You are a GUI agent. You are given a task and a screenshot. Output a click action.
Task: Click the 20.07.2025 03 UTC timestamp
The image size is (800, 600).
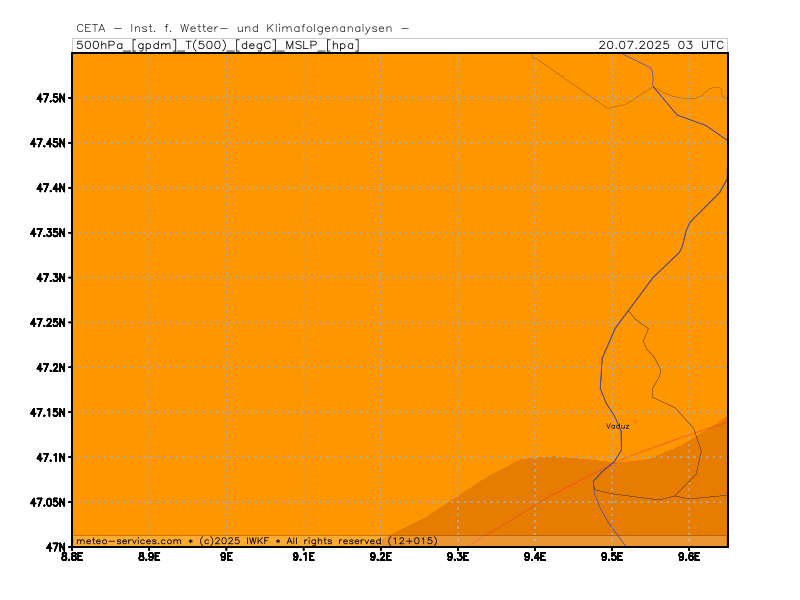point(661,45)
